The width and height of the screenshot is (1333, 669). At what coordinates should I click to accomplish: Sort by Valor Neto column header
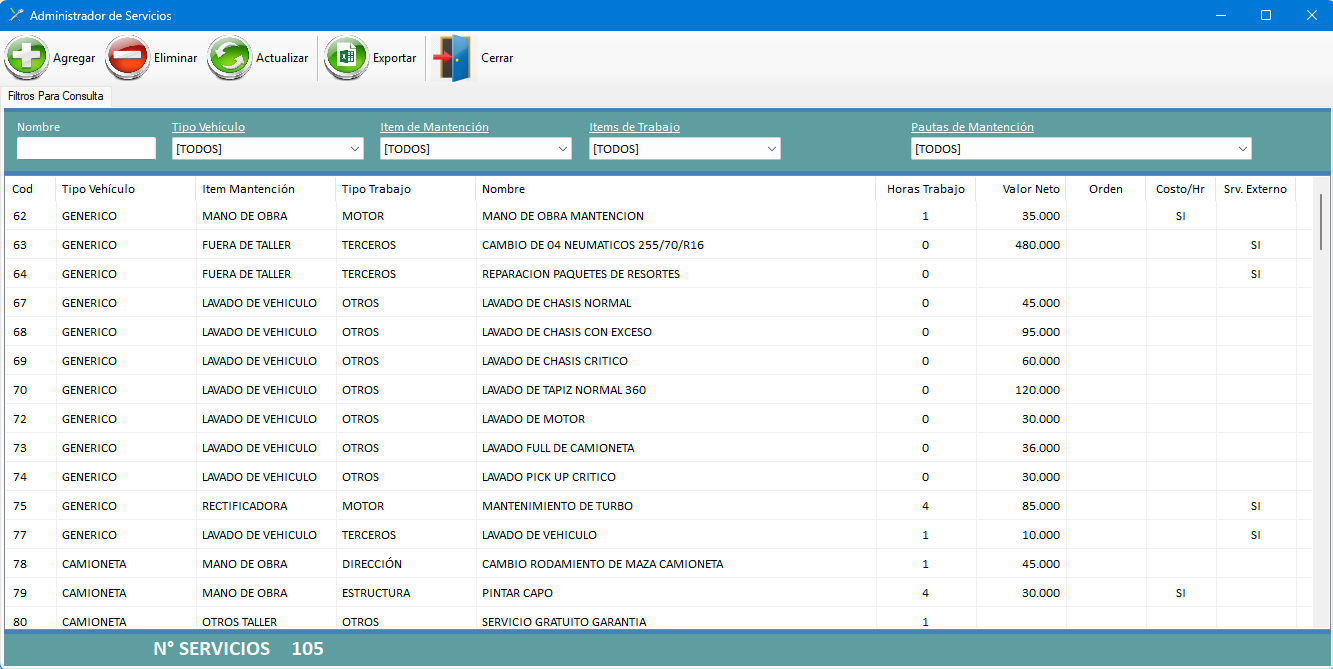(x=1021, y=189)
